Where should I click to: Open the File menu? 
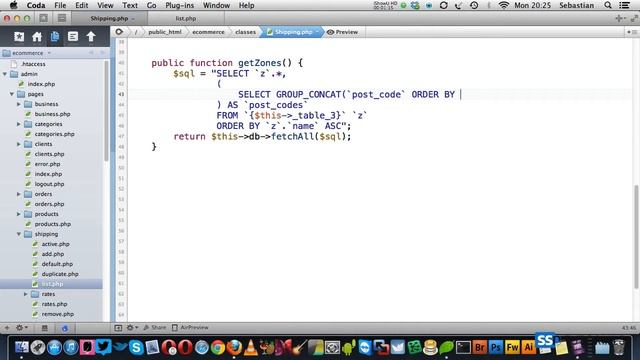[x=60, y=5]
